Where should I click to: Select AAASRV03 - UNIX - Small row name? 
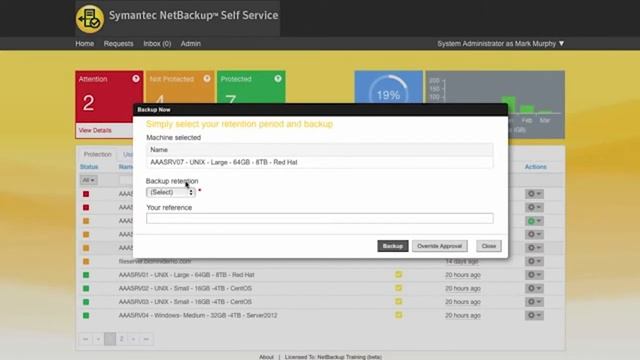point(185,302)
